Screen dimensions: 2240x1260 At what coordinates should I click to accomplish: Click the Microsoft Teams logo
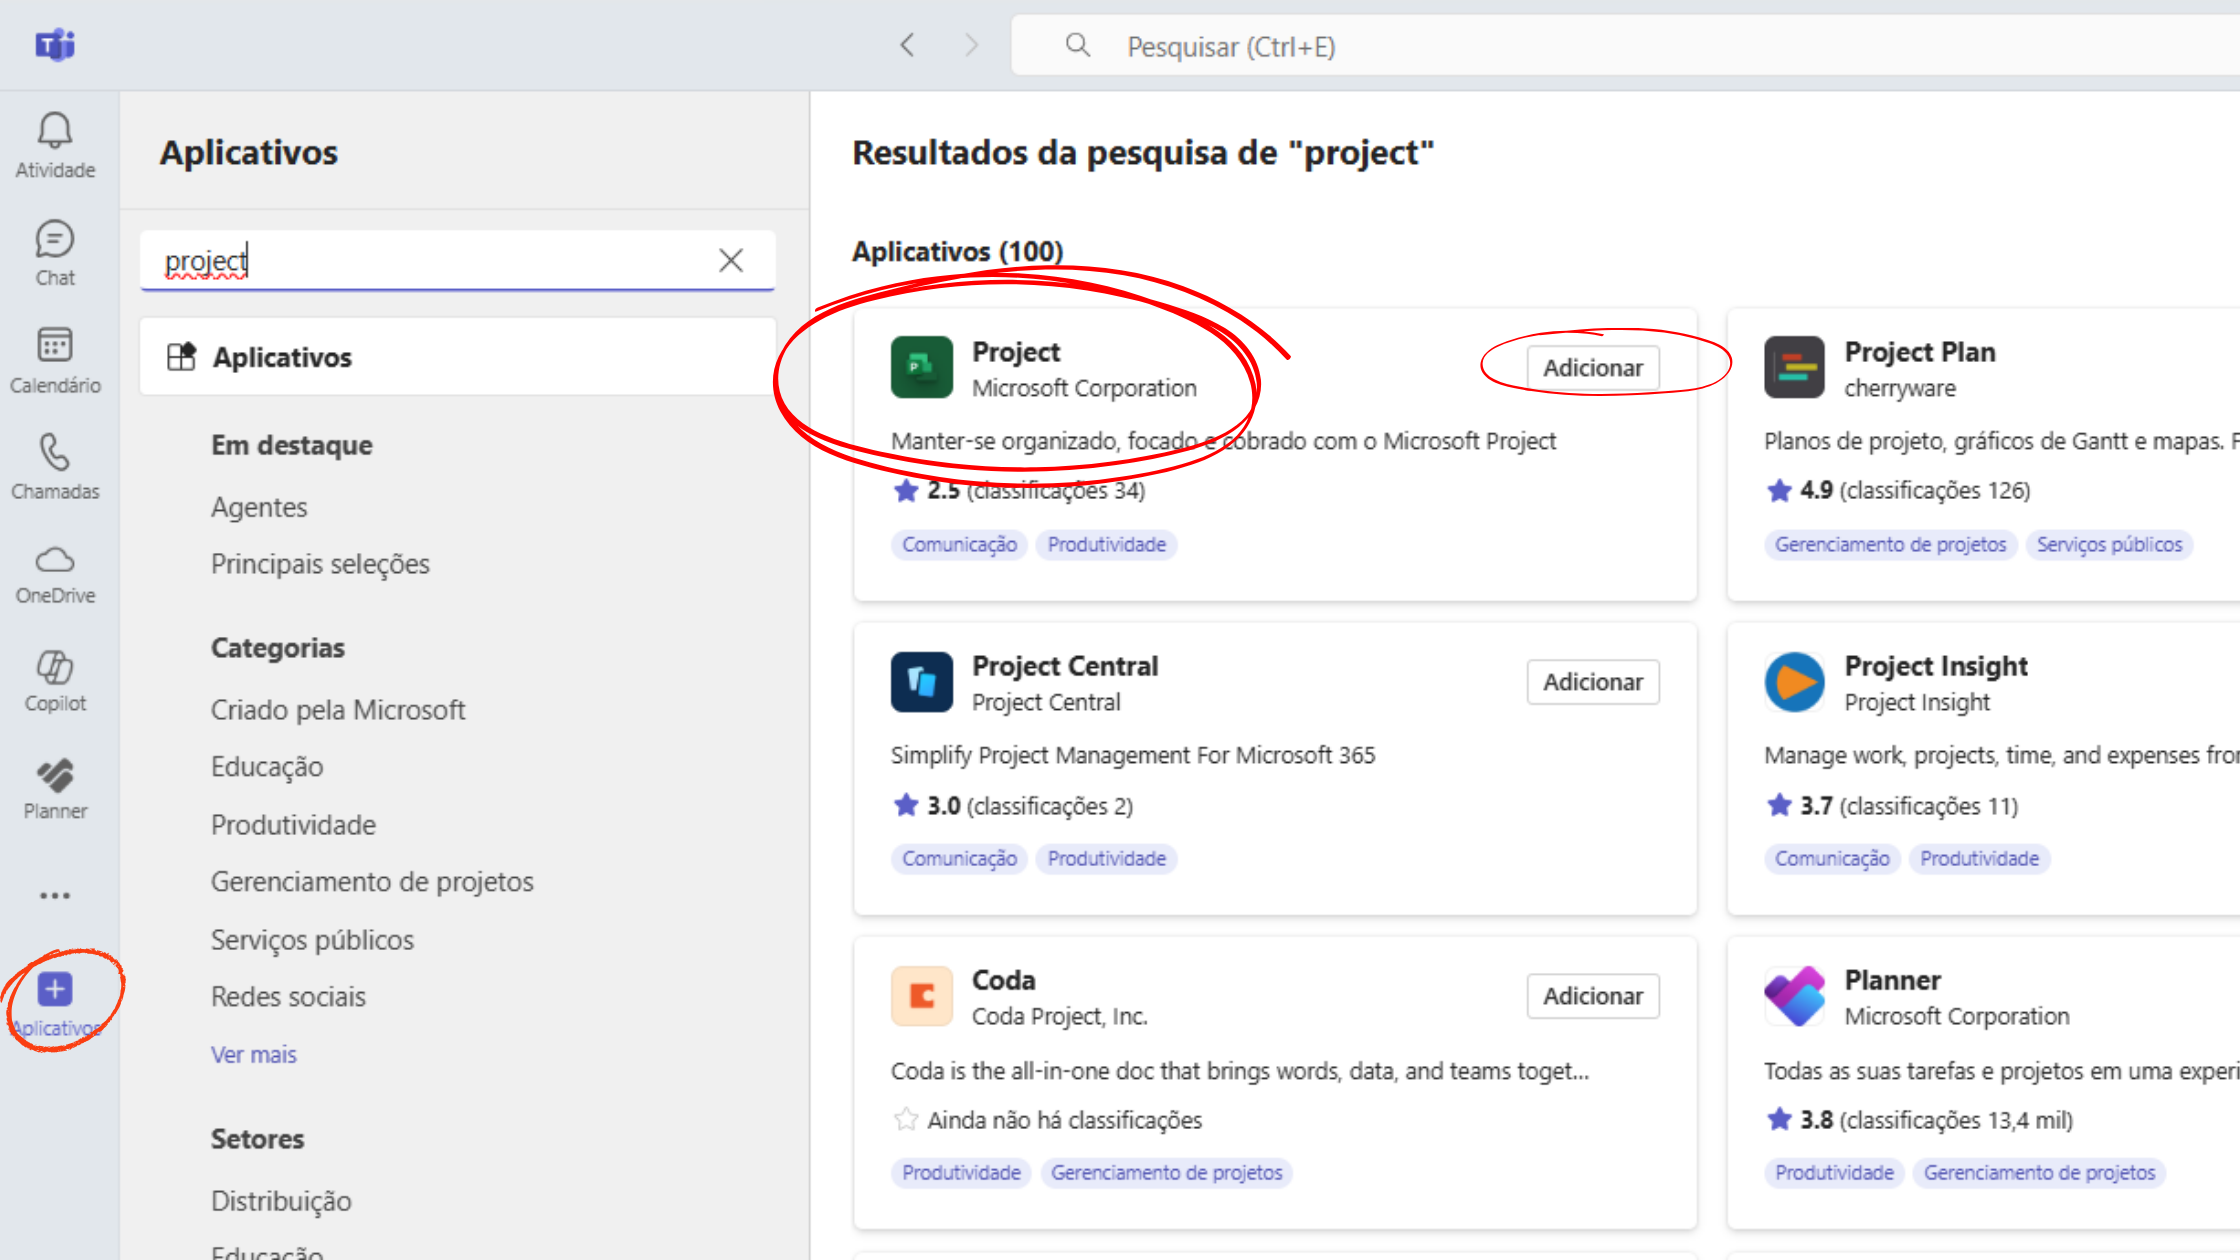click(55, 45)
